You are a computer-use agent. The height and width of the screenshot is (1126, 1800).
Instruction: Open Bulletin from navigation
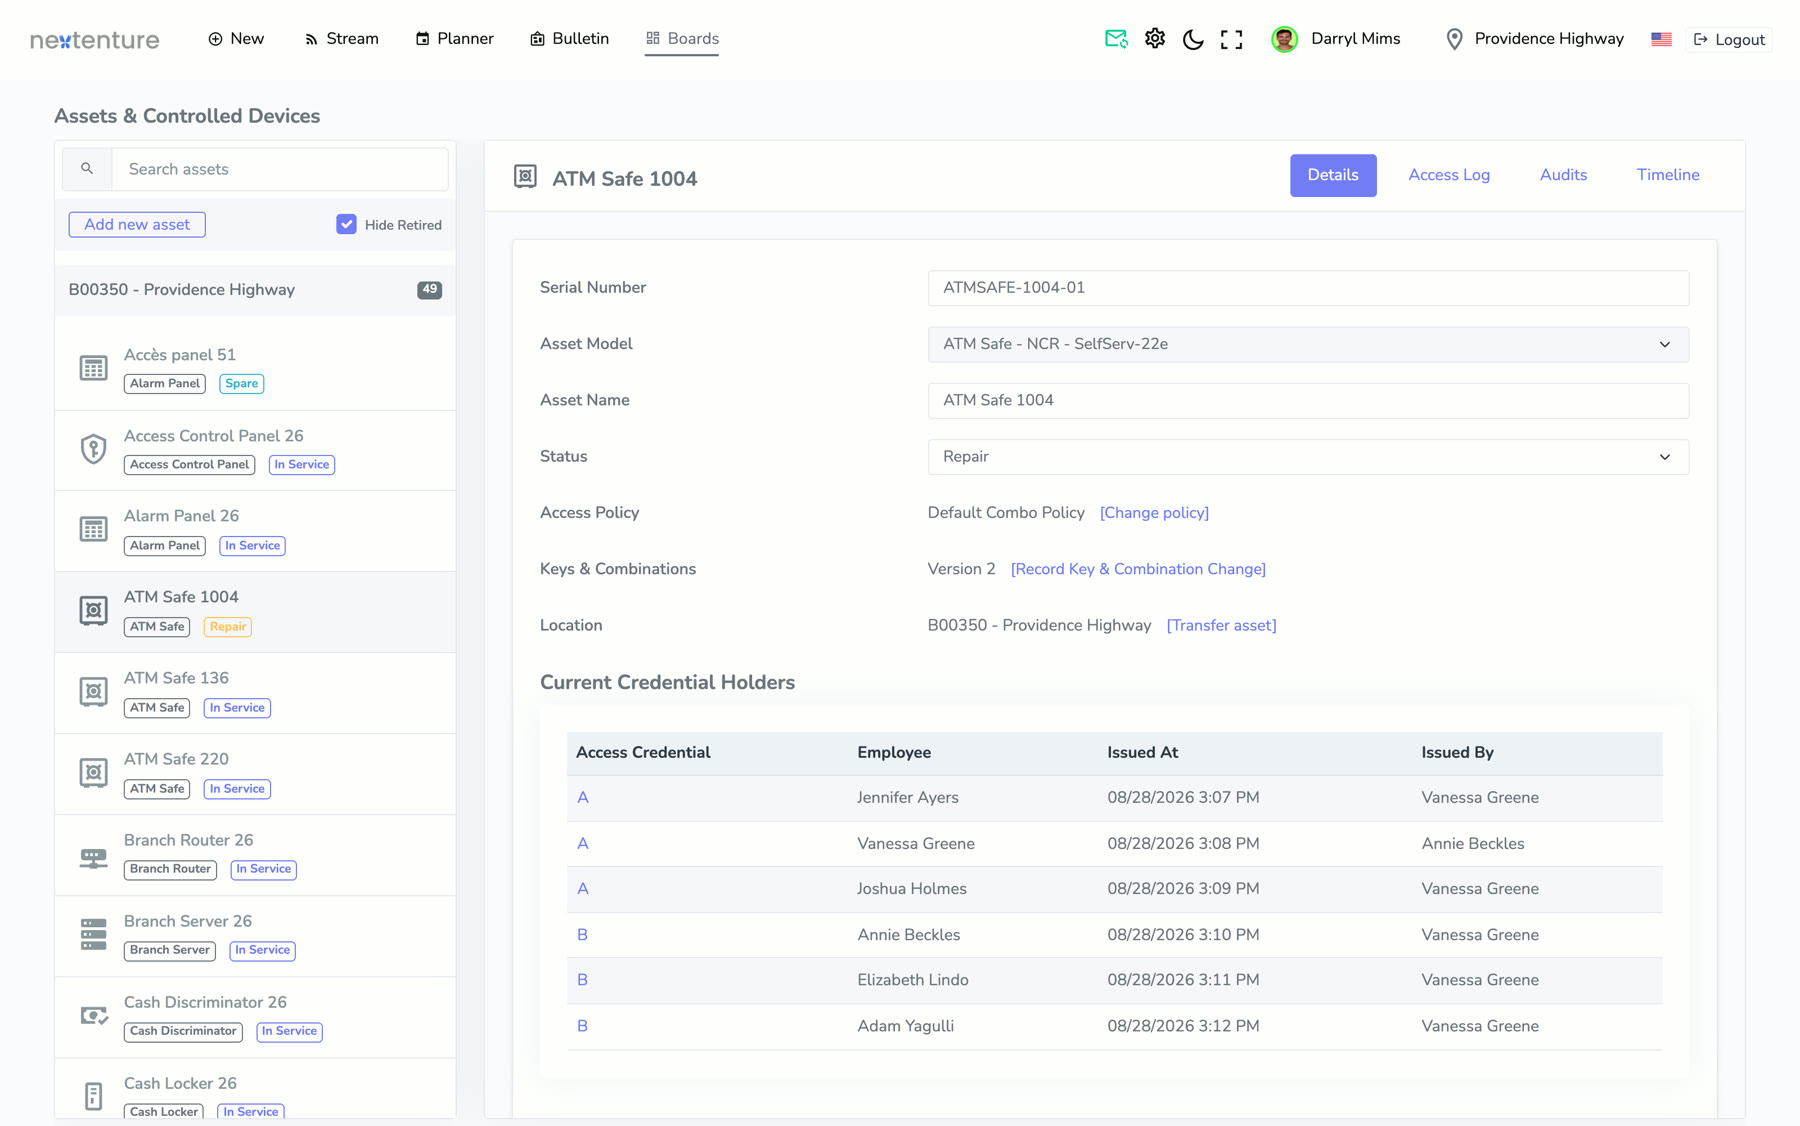569,39
